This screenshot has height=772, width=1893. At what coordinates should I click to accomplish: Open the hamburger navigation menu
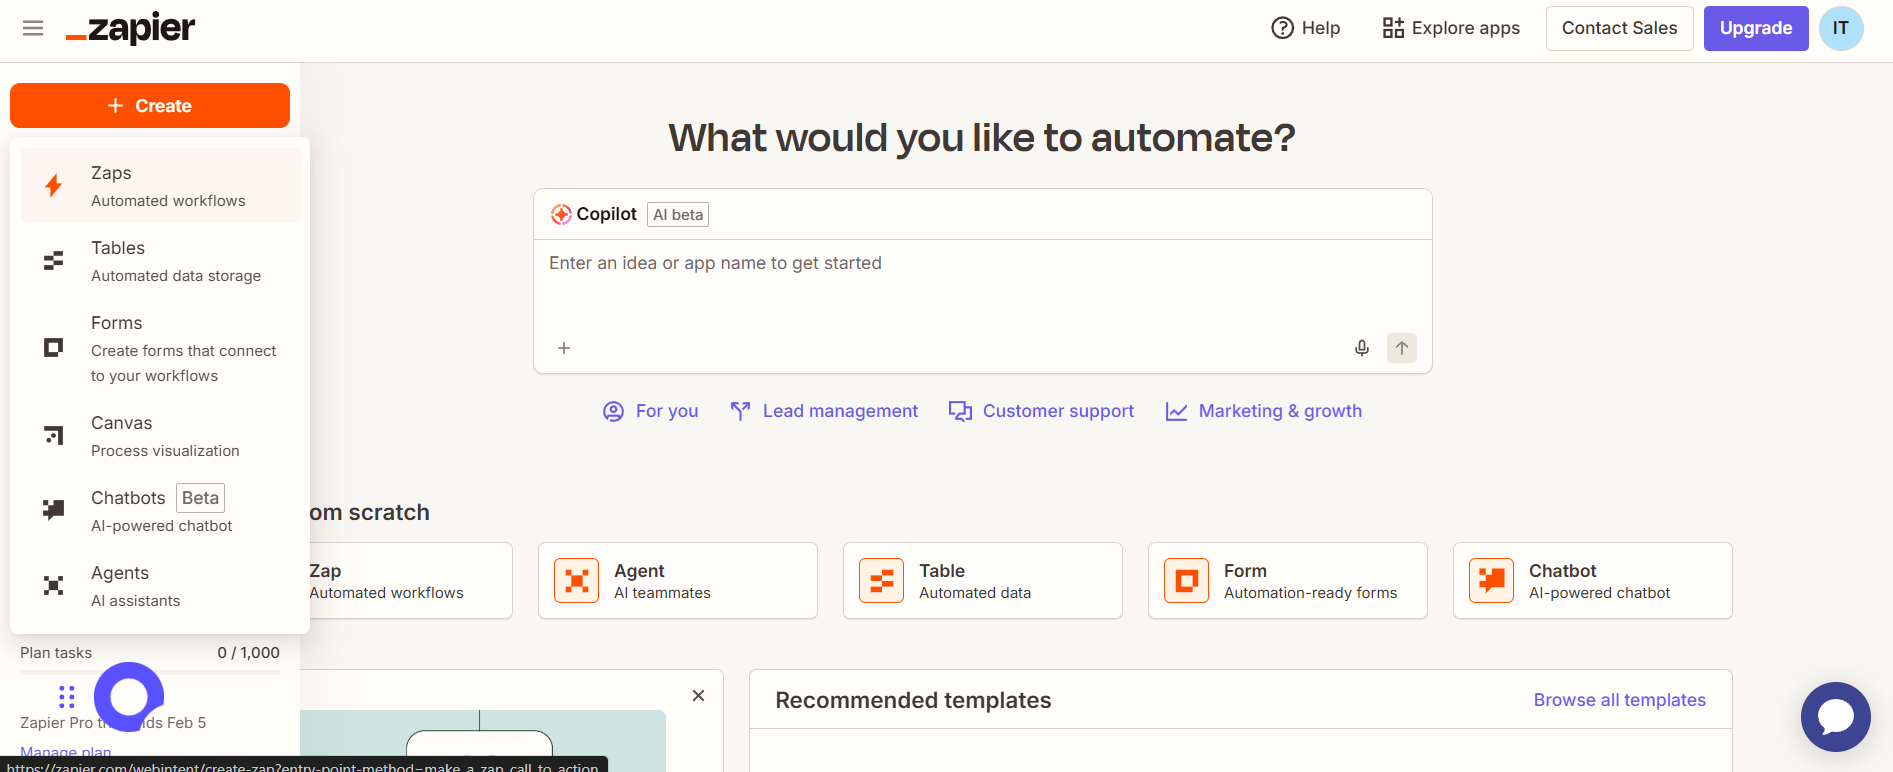click(x=33, y=28)
